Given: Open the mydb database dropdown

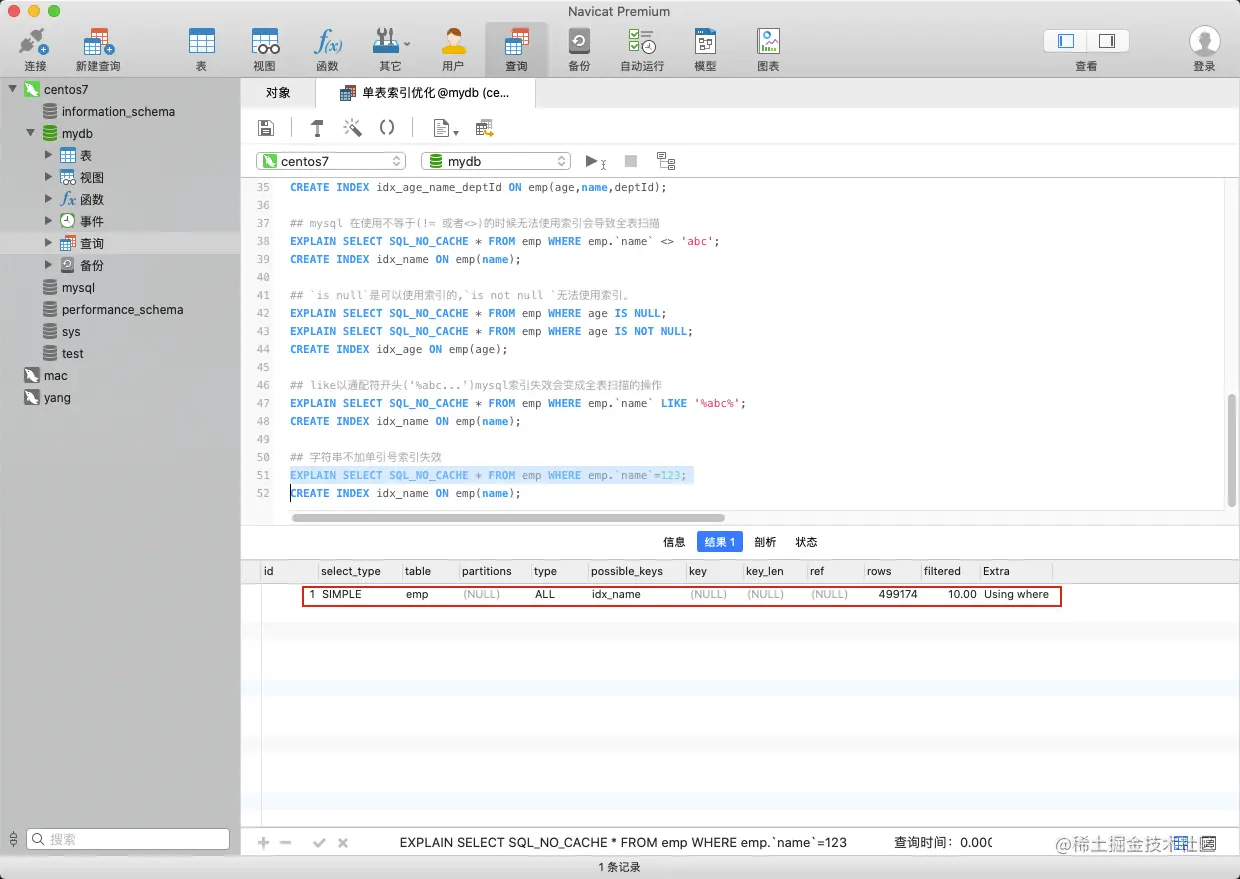Looking at the screenshot, I should 496,161.
